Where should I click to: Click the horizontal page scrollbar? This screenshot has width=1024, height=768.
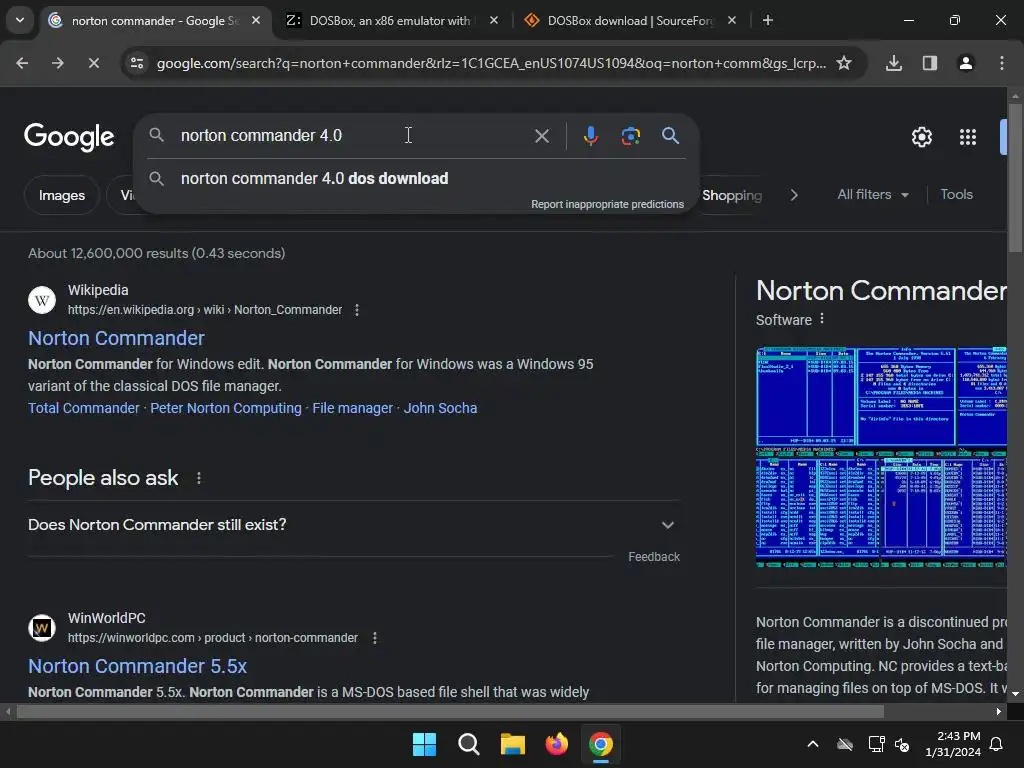(450, 712)
